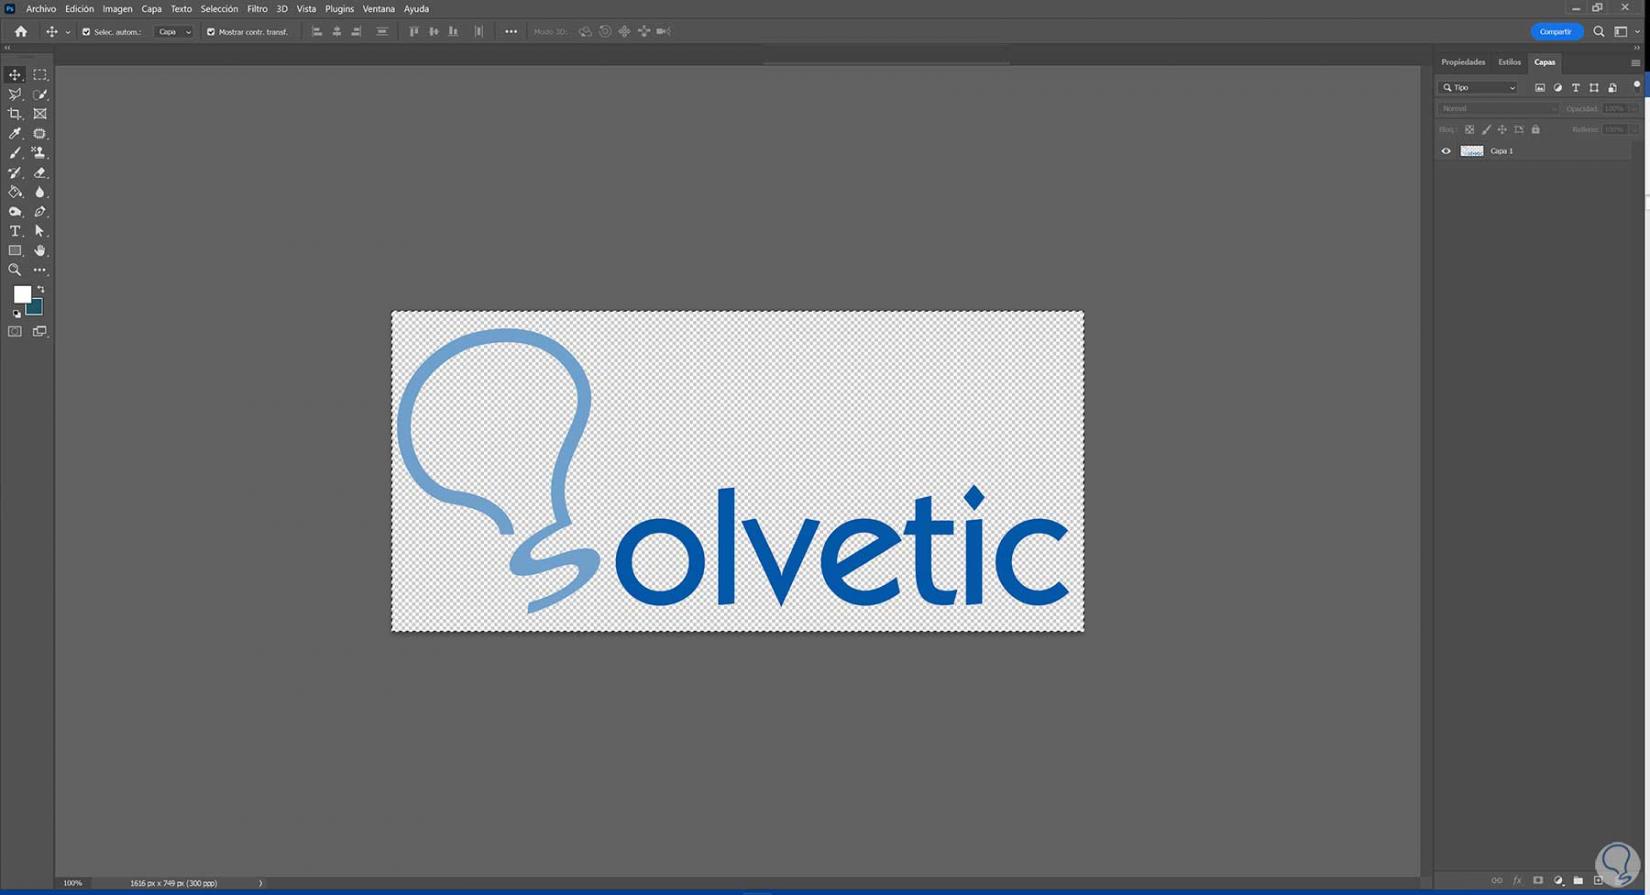Select the Path Selection arrow tool
The height and width of the screenshot is (895, 1650).
40,231
